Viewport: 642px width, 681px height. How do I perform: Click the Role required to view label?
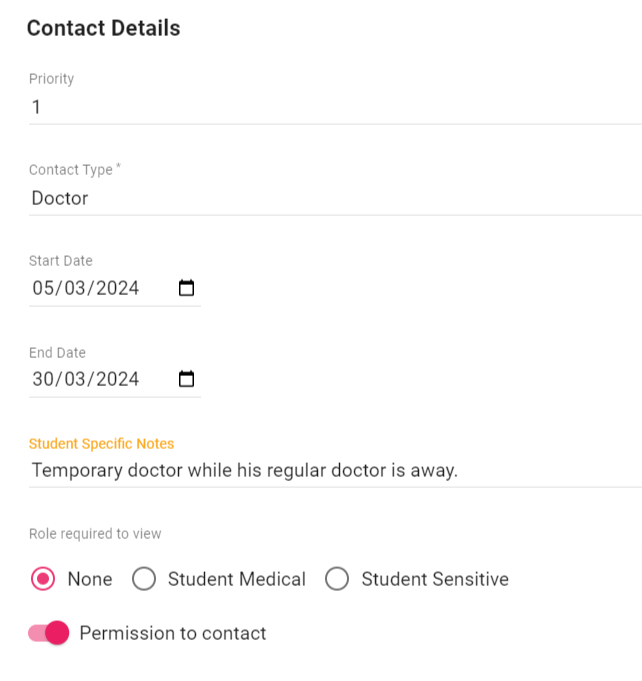point(95,534)
